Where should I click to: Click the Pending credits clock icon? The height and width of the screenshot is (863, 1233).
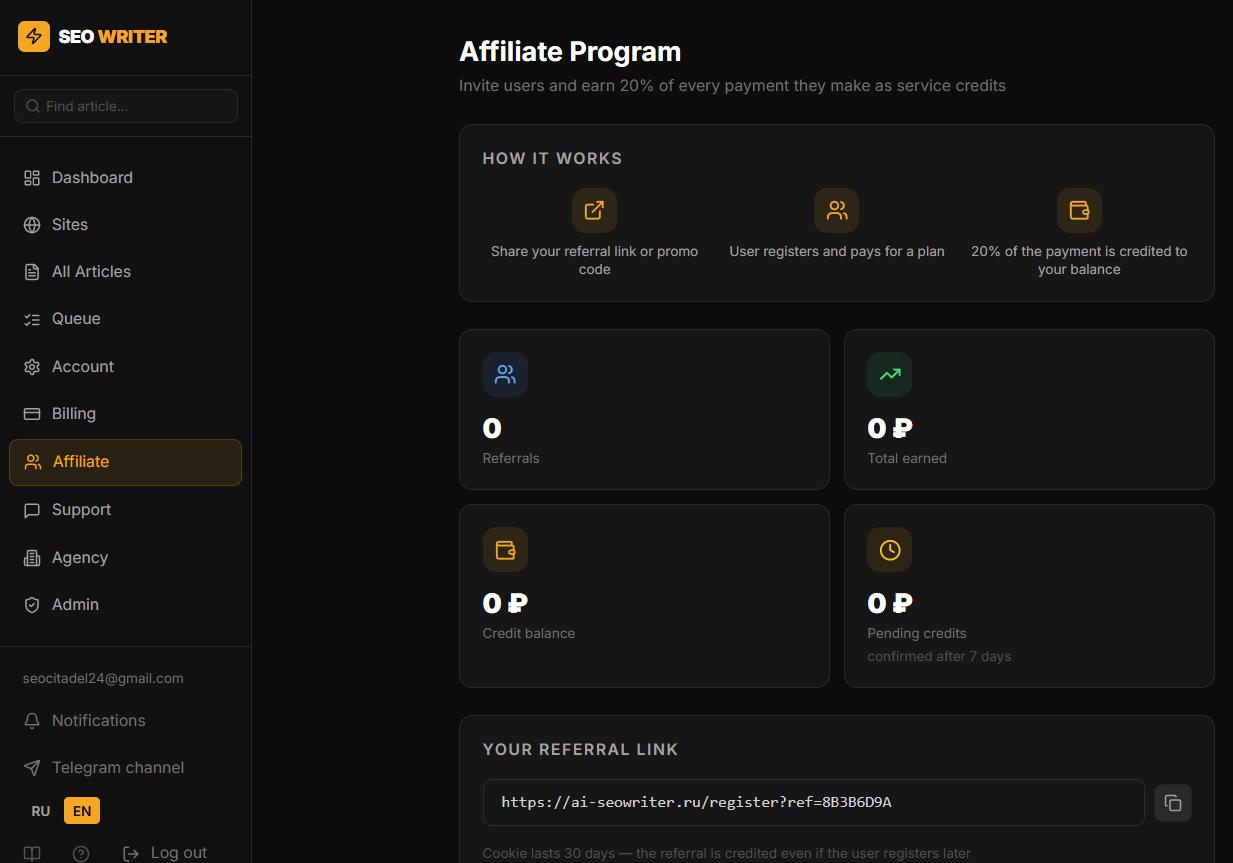(x=890, y=549)
